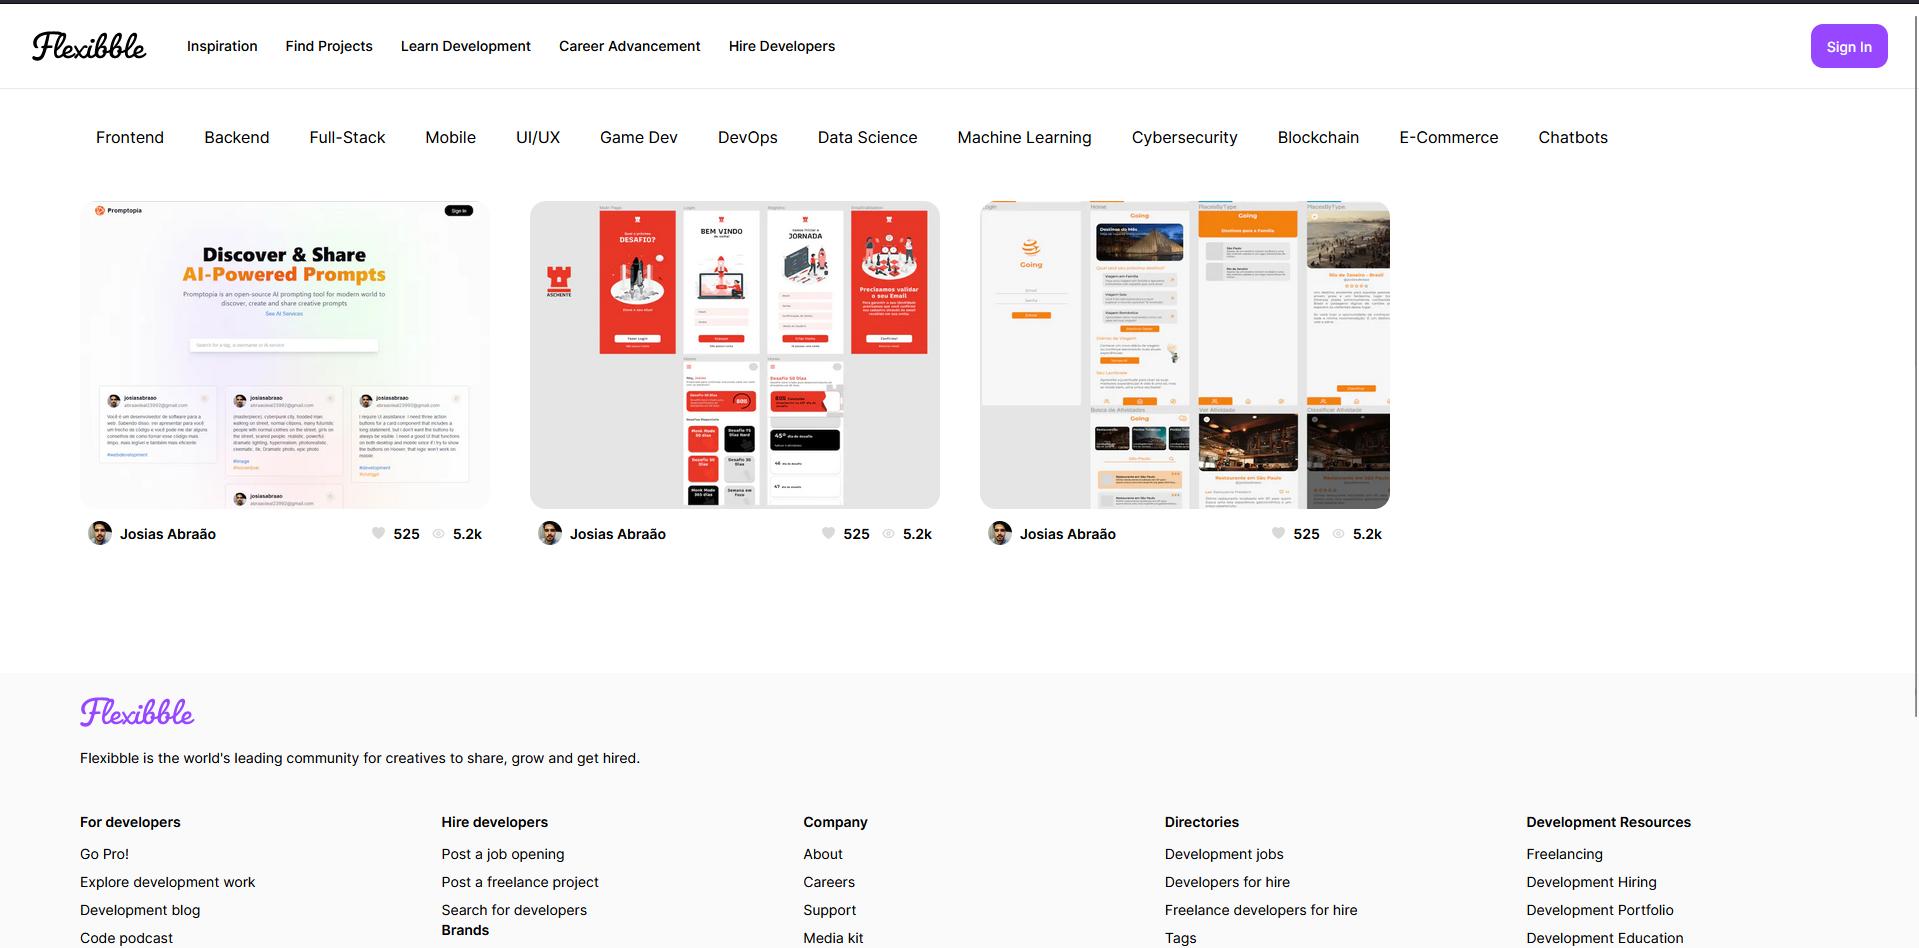Click Josias Abraão name under the Aschente project
Viewport: 1919px width, 948px height.
coord(618,534)
